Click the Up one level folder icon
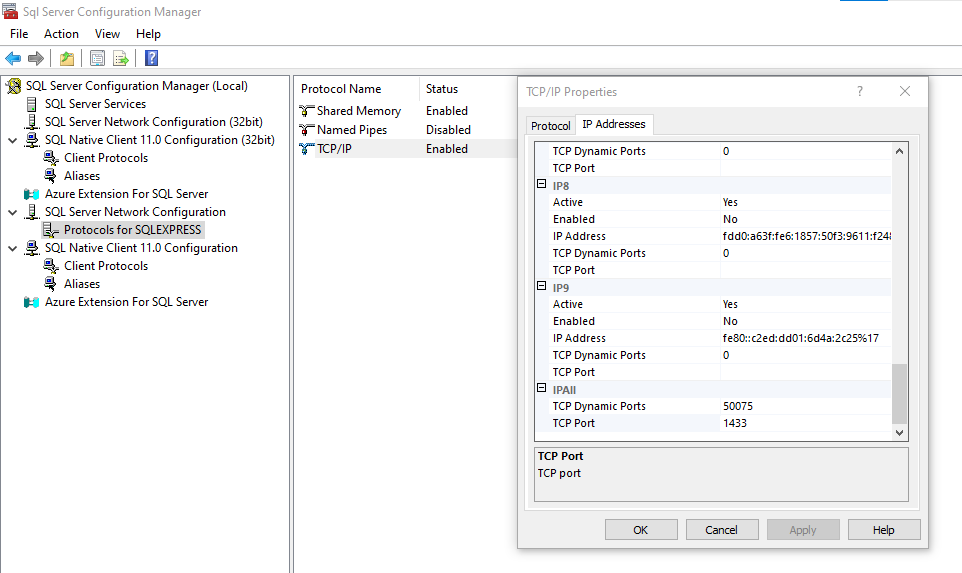 67,58
